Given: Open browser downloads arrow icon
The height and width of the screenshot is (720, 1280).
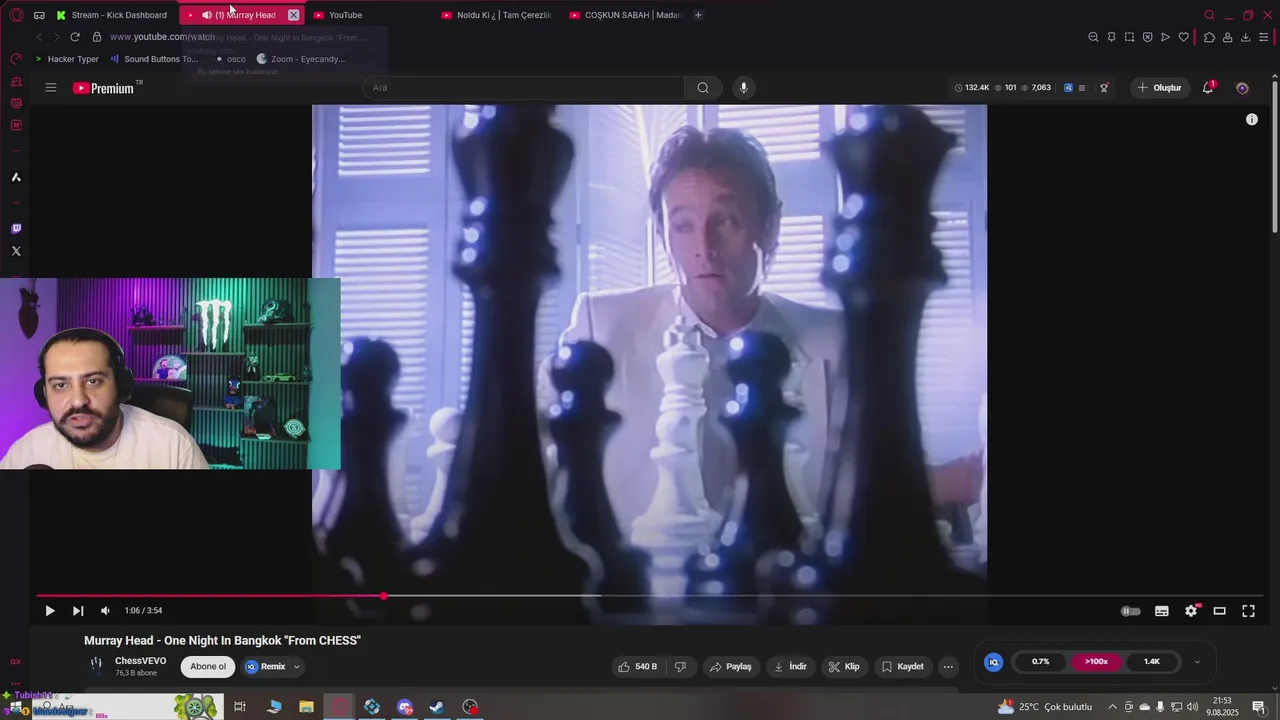Looking at the screenshot, I should click(1245, 37).
